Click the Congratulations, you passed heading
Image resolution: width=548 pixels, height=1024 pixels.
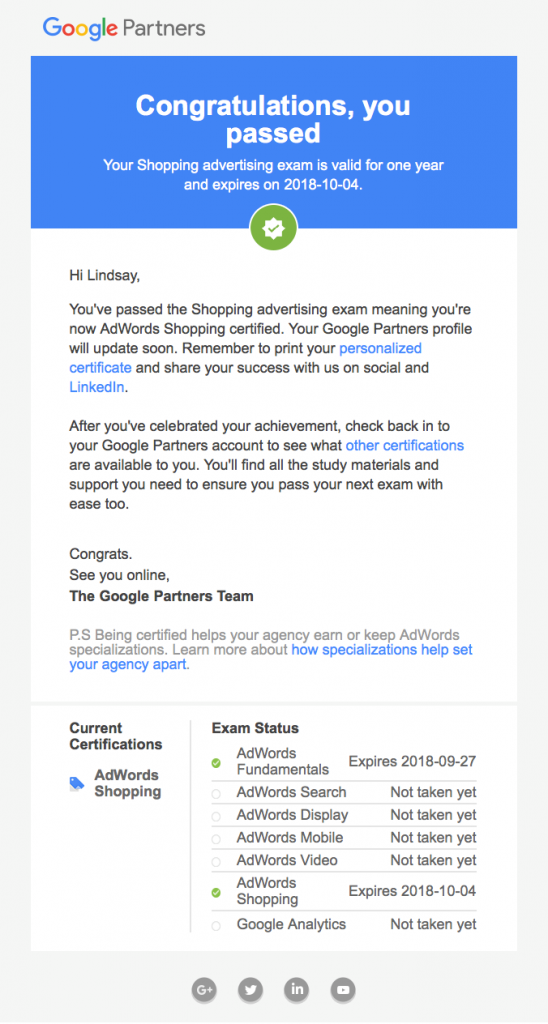point(273,119)
